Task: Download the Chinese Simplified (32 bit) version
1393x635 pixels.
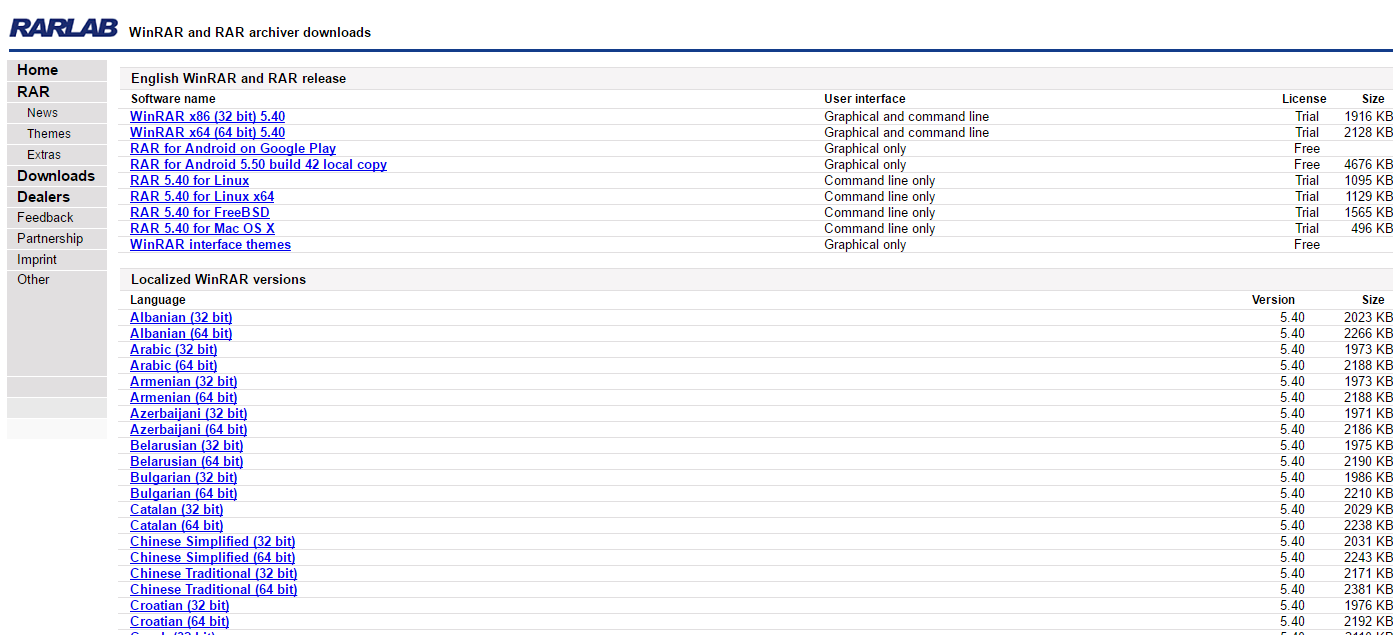Action: click(x=213, y=542)
